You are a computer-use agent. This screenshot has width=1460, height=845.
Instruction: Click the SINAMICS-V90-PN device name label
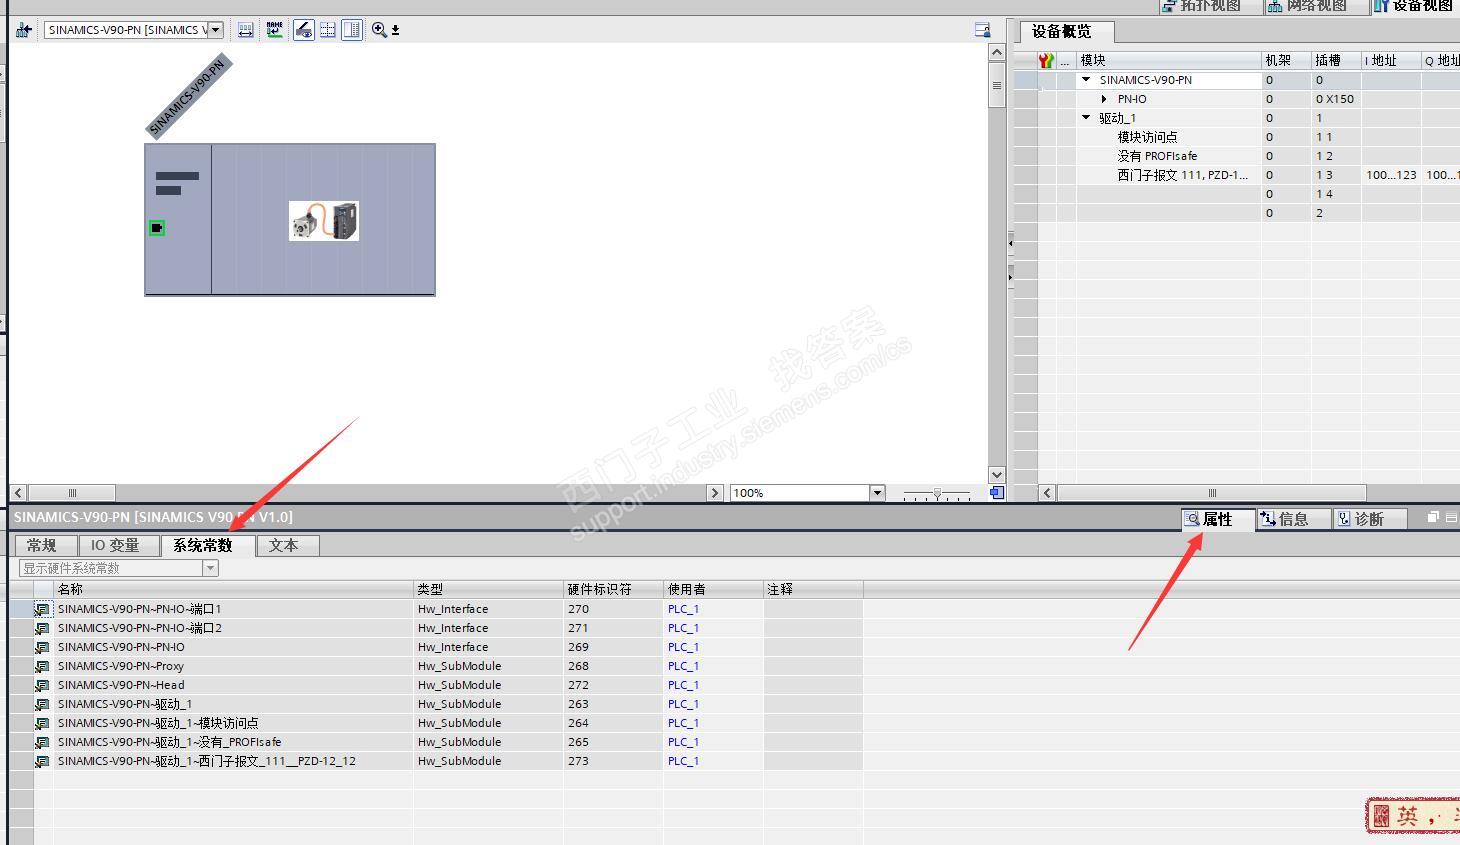coord(189,96)
